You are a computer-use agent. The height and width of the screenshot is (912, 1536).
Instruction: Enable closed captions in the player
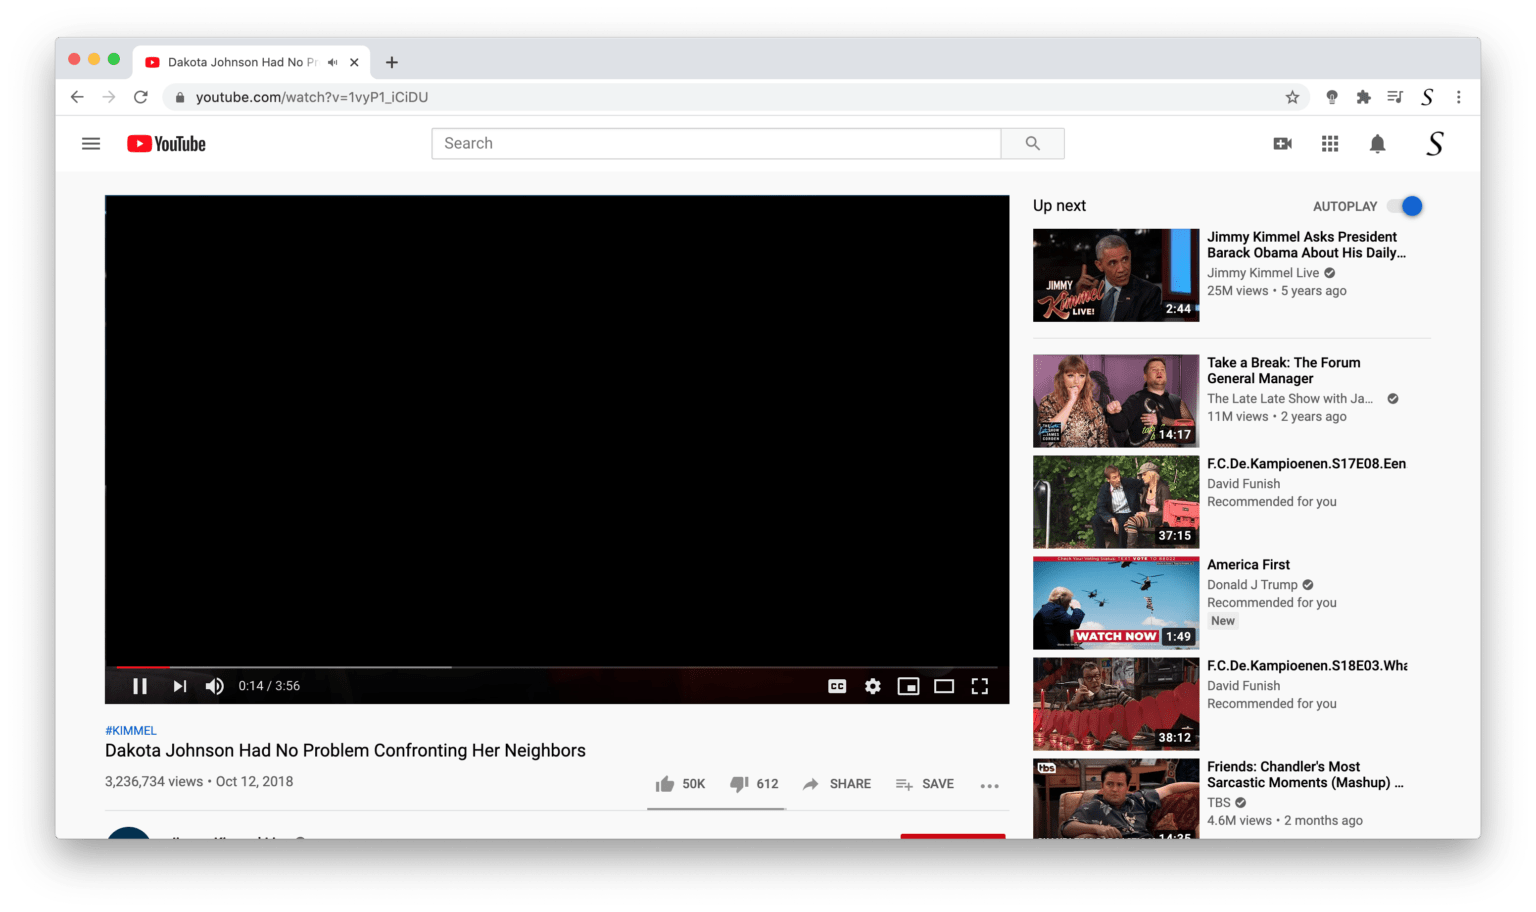tap(837, 686)
